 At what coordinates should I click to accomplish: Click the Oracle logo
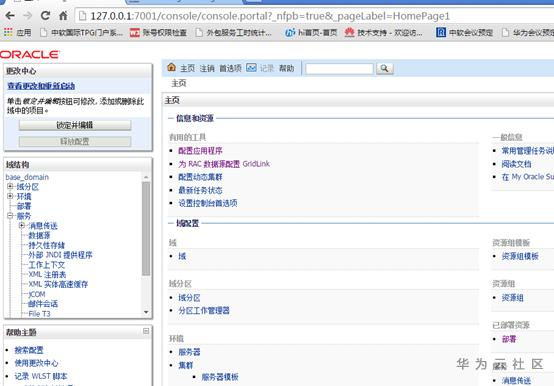(x=30, y=54)
